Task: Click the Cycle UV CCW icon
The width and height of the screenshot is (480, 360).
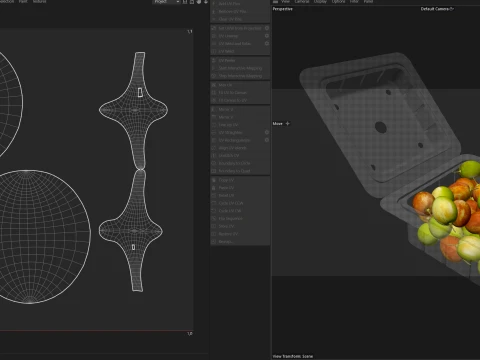Action: [214, 203]
